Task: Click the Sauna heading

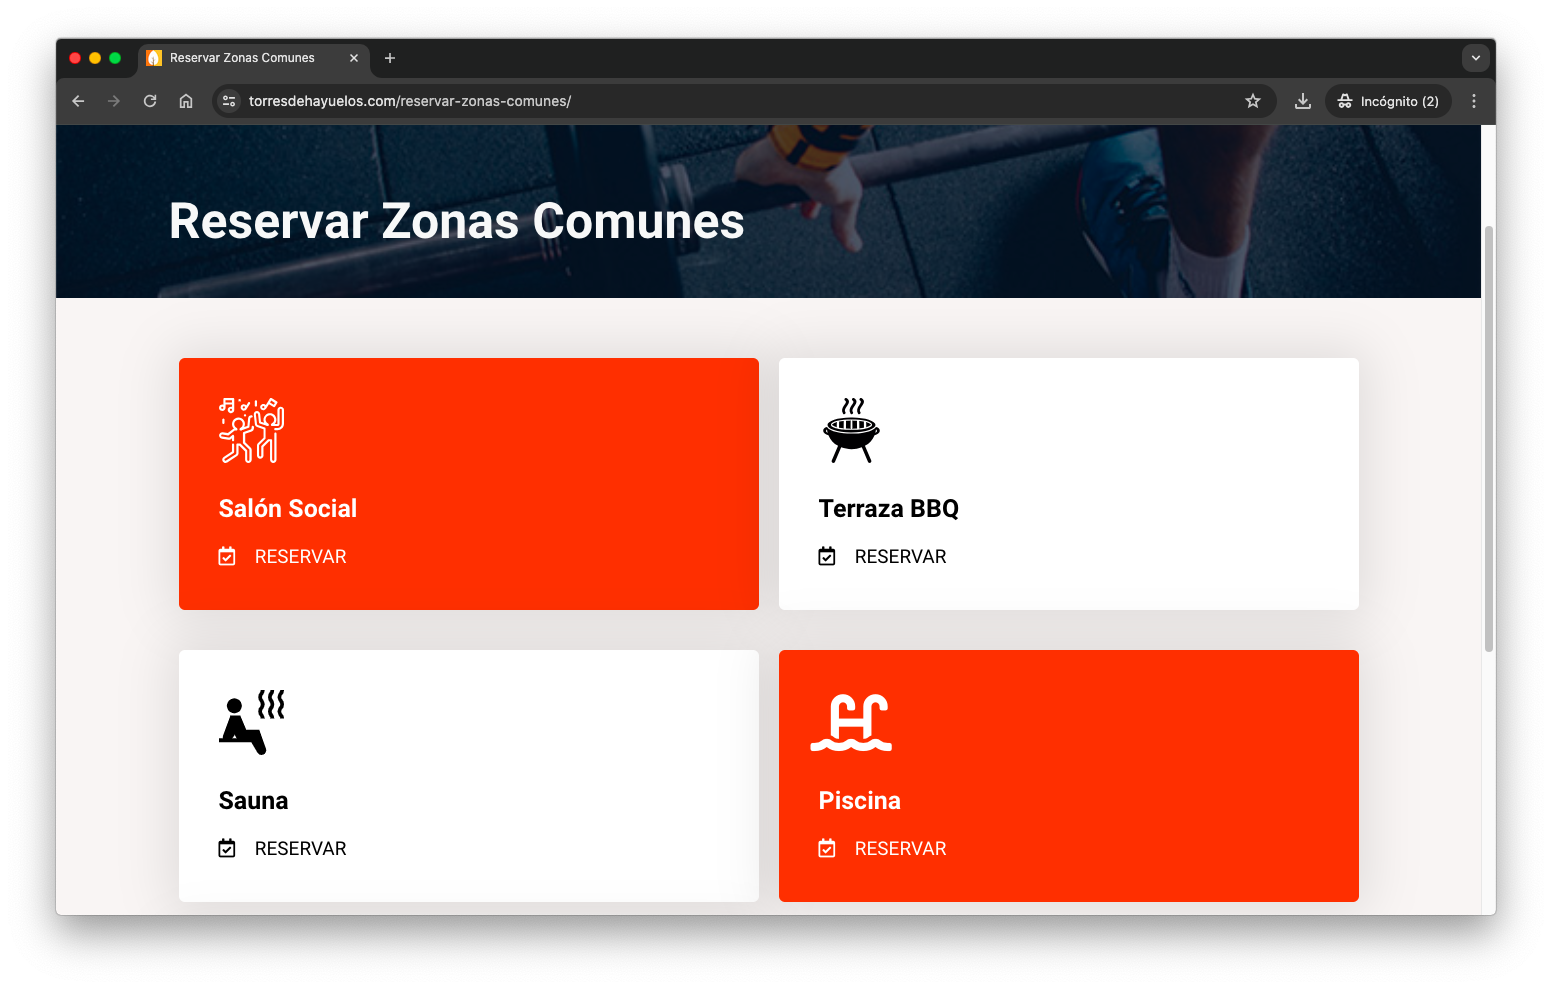Action: (253, 800)
